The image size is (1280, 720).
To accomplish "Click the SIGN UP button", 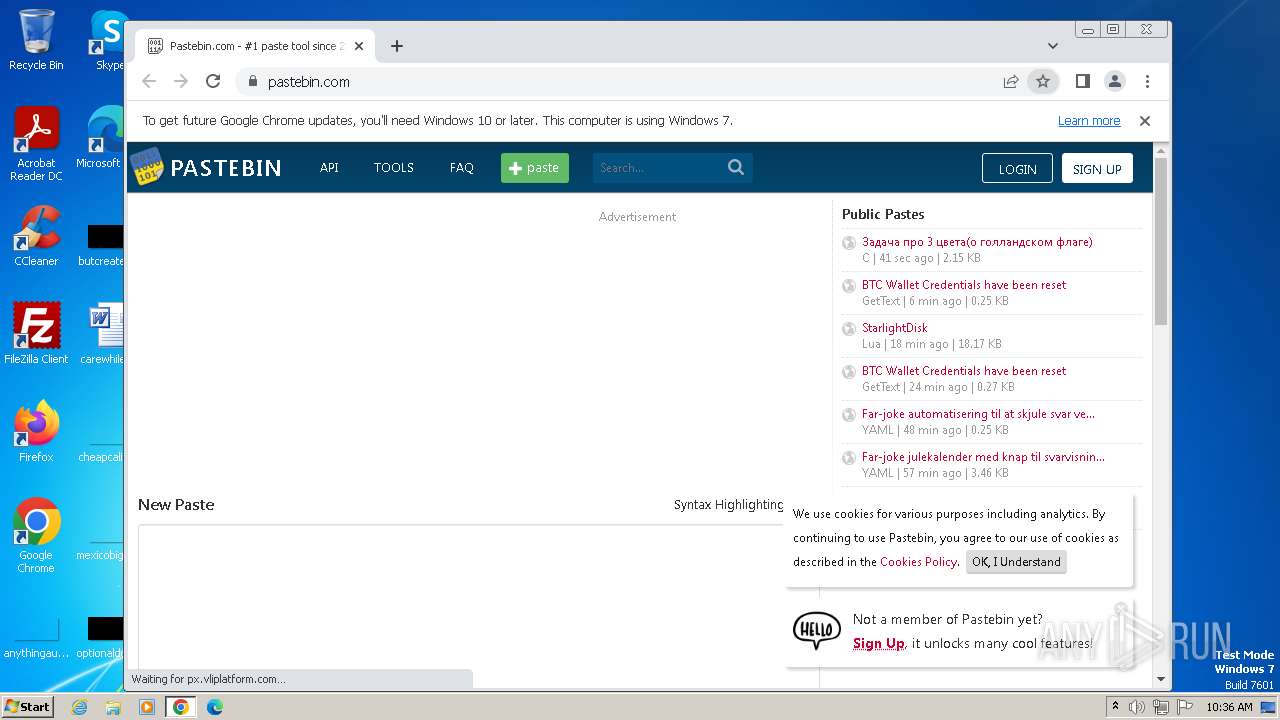I will [1097, 169].
